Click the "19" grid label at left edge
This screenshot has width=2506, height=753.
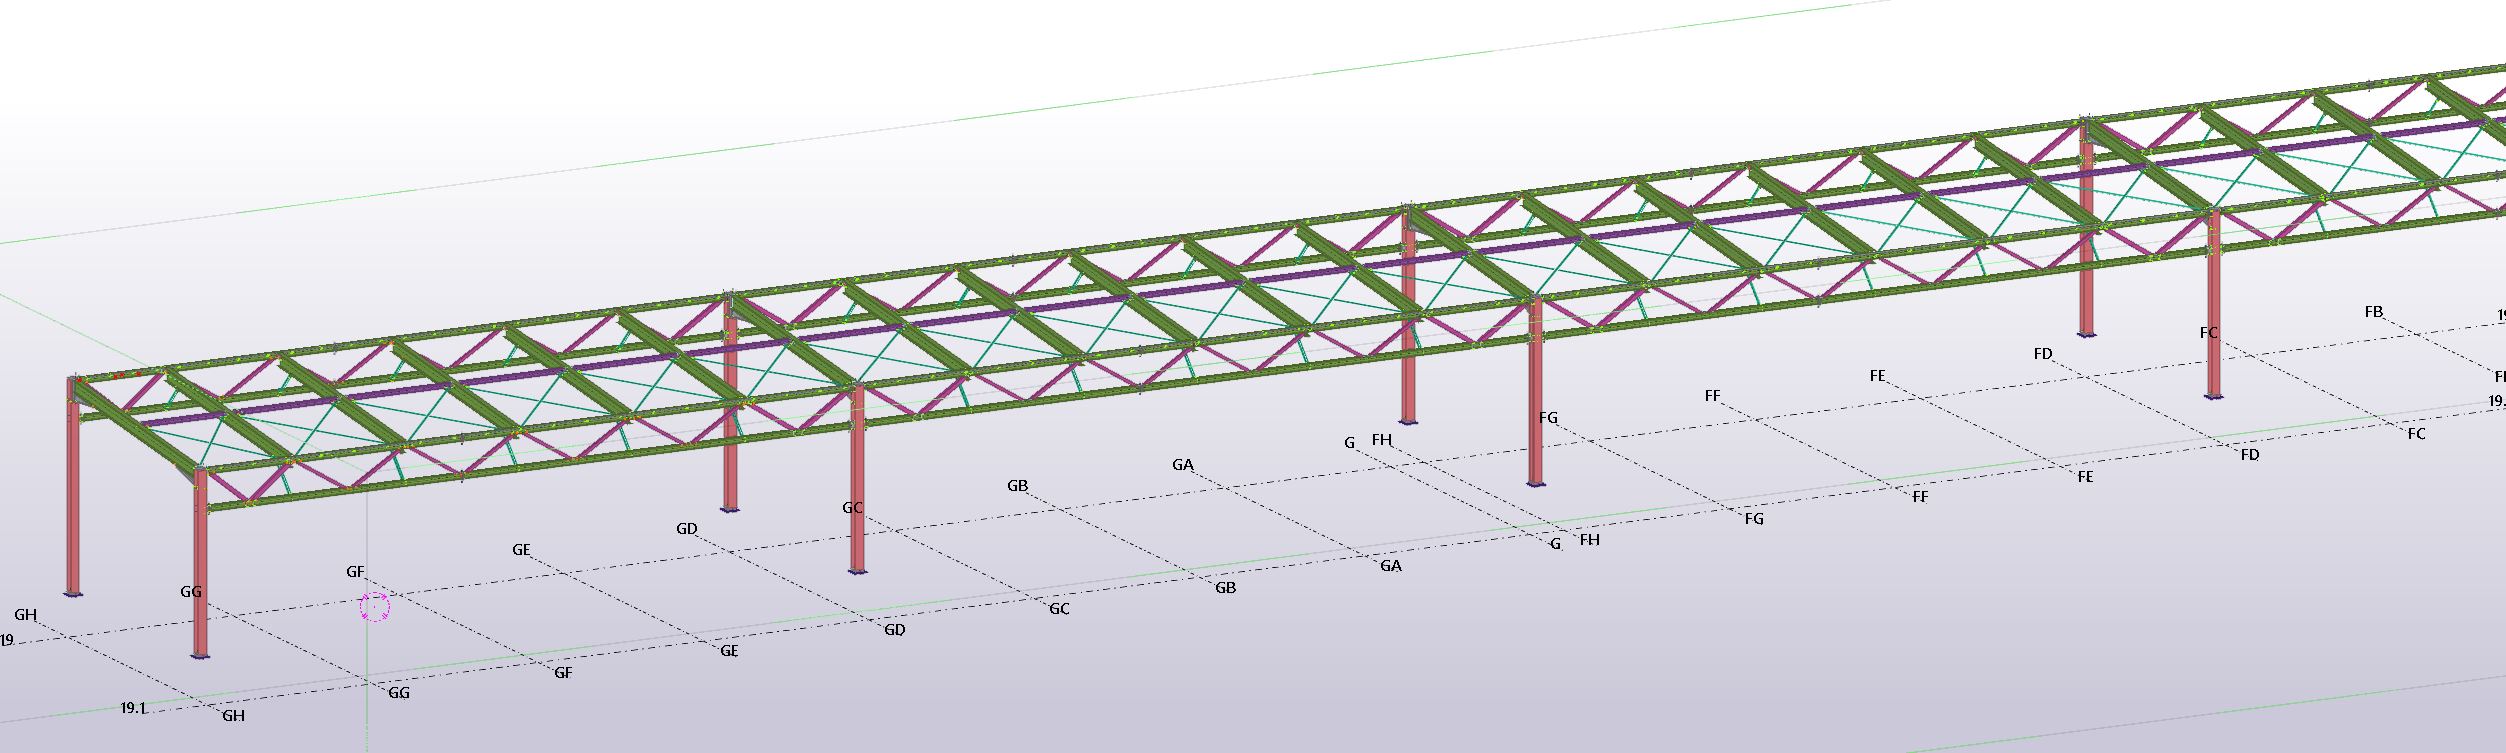pos(7,640)
